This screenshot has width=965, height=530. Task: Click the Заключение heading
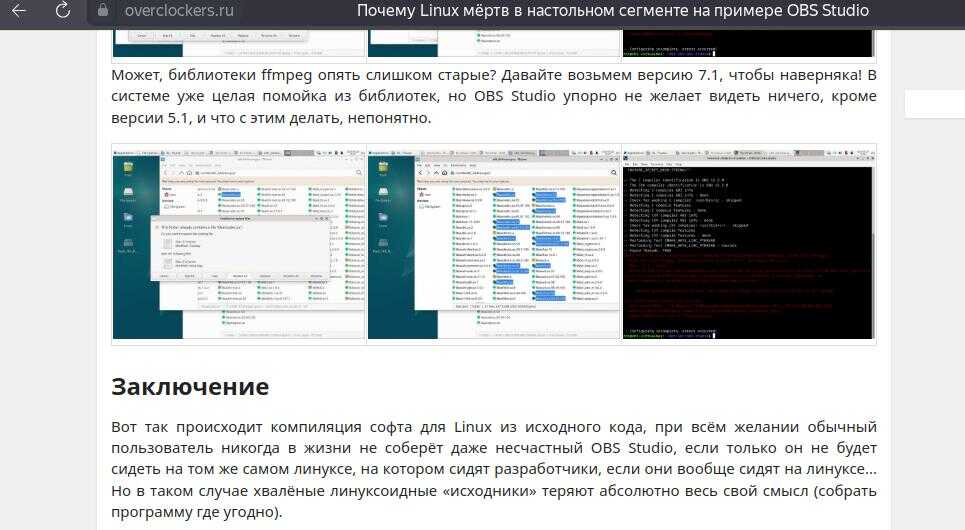tap(190, 387)
